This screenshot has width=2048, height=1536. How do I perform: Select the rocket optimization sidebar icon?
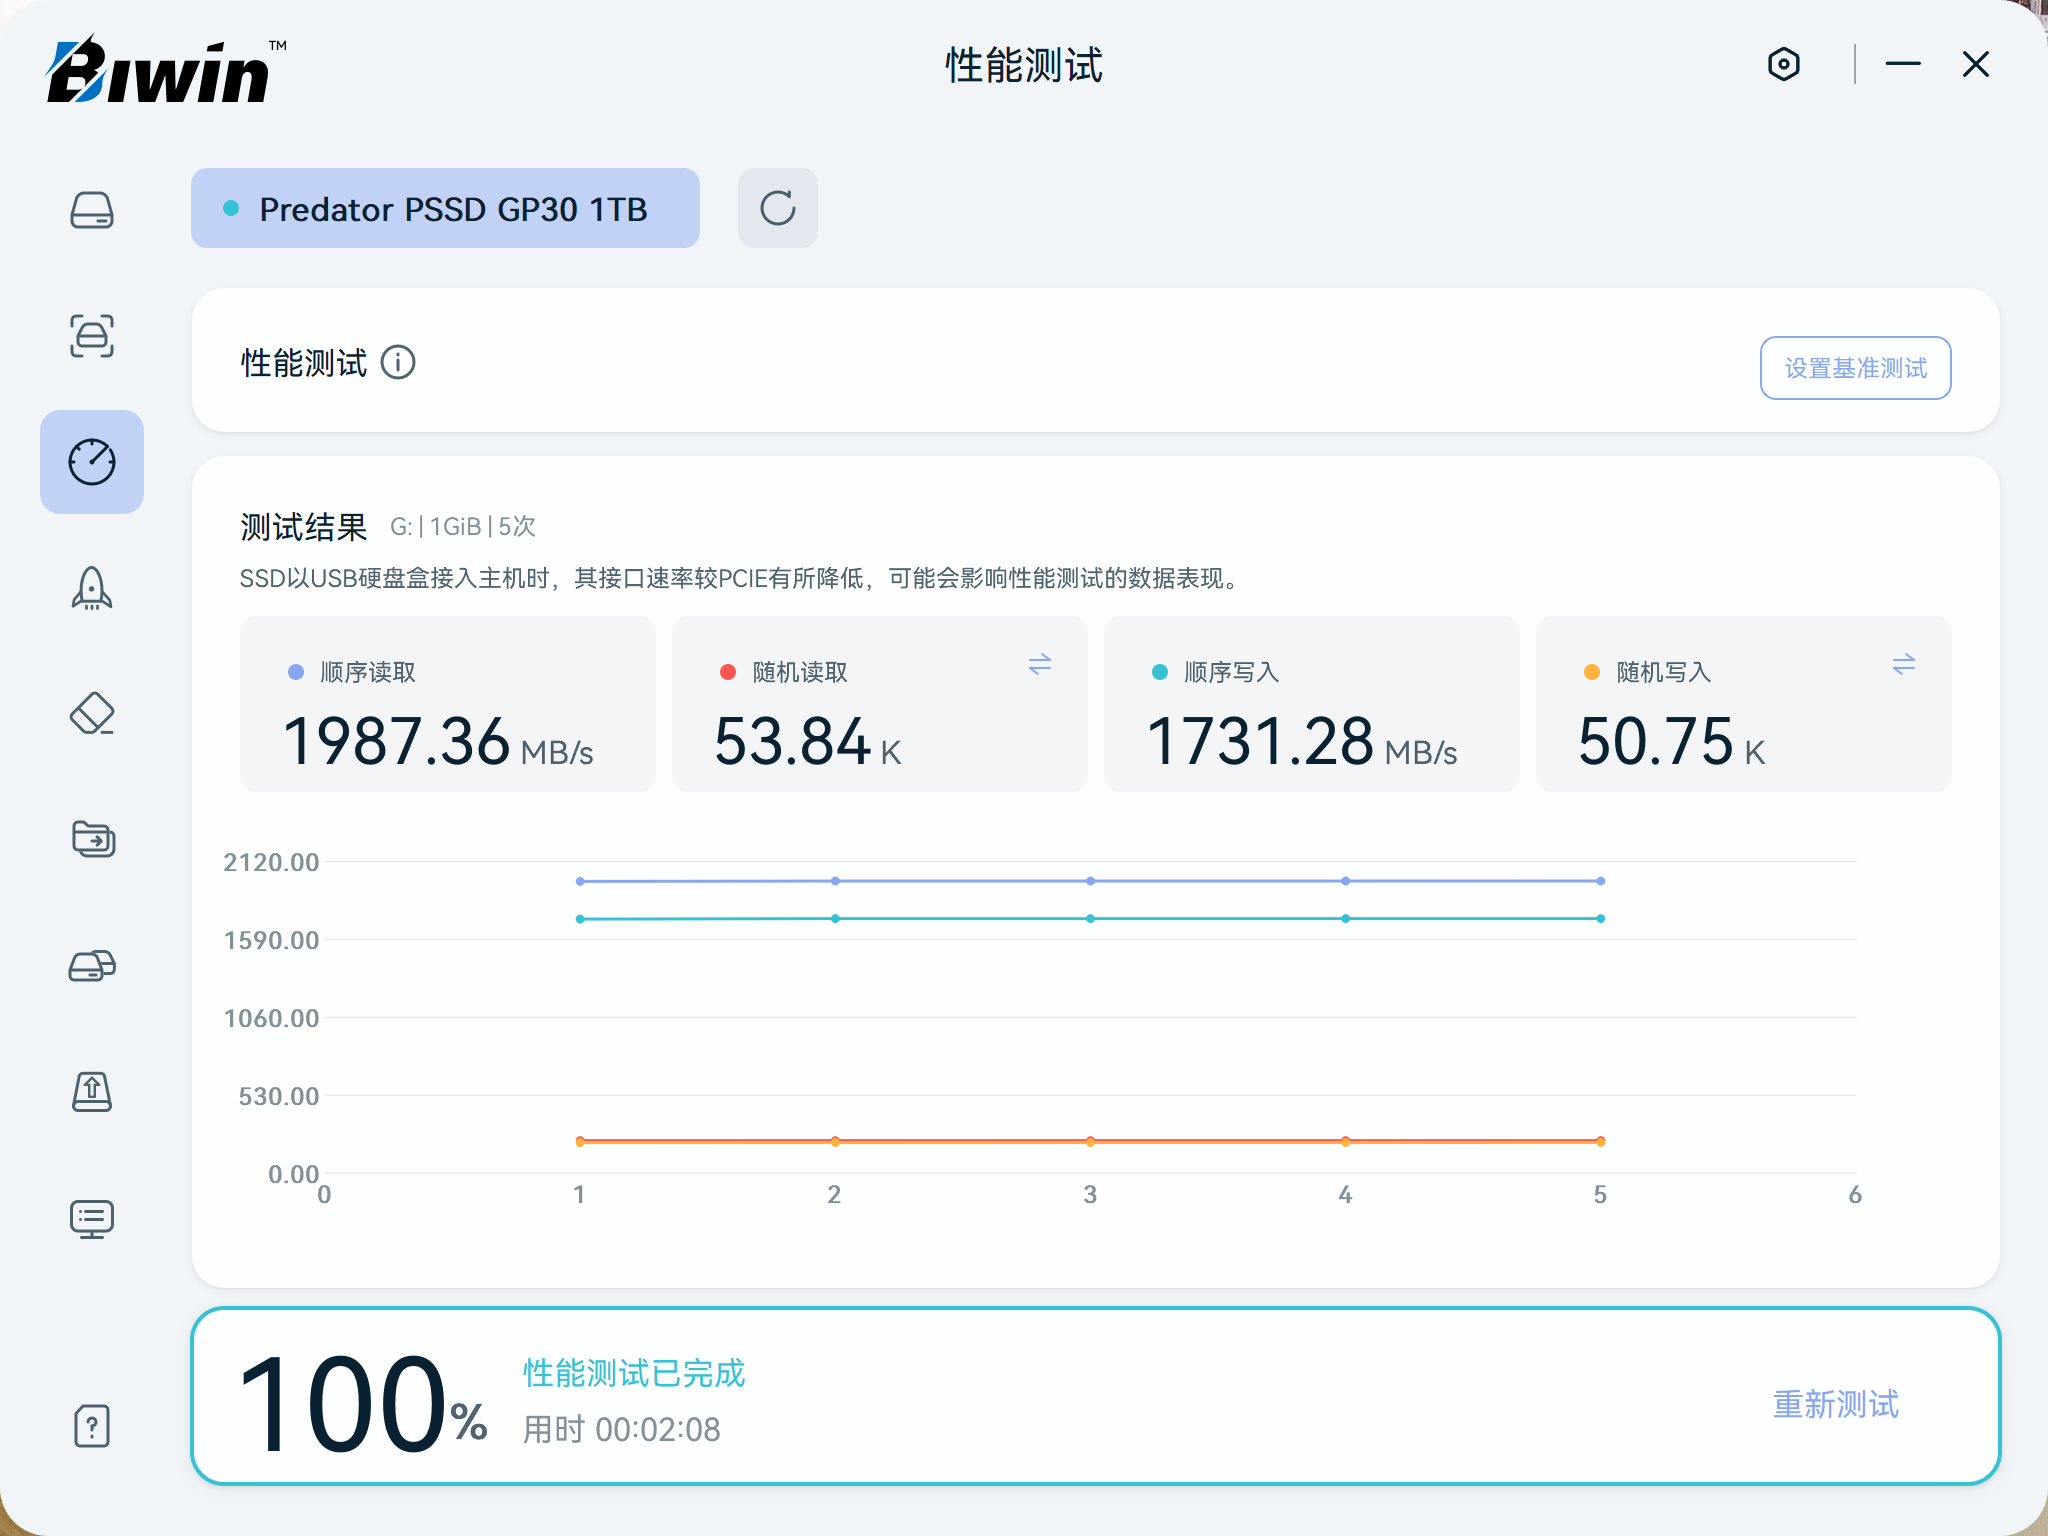click(x=92, y=588)
